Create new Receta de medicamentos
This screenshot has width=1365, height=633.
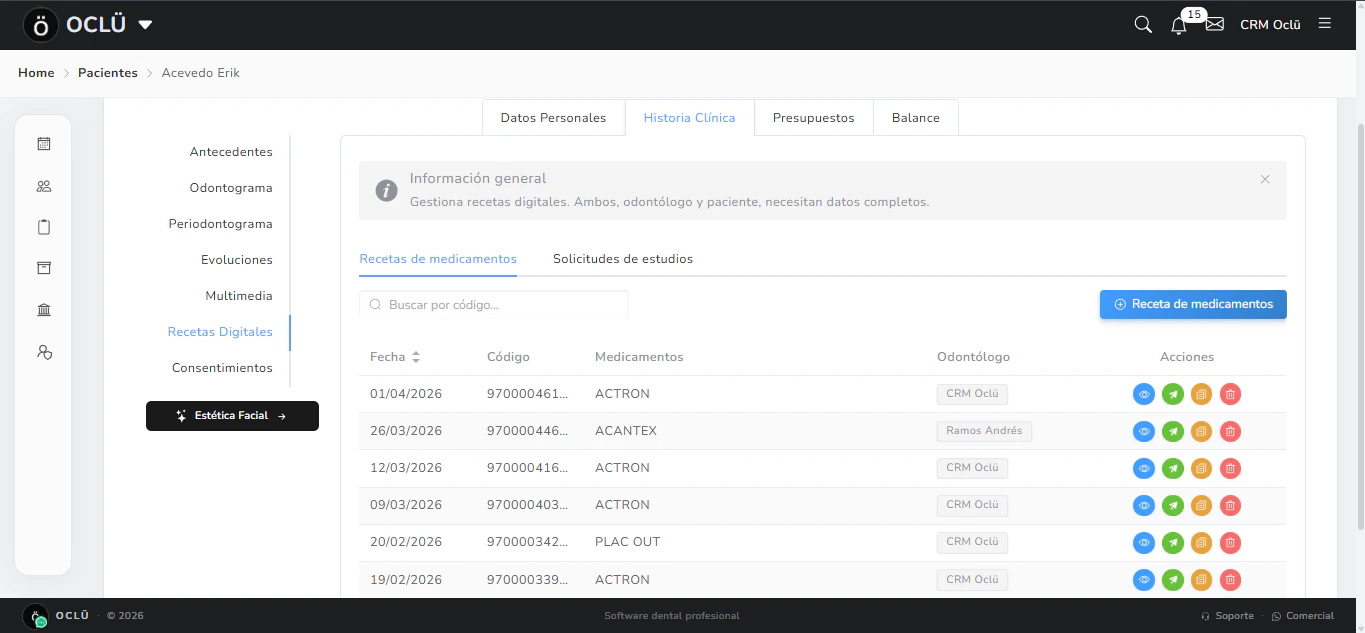pyautogui.click(x=1193, y=304)
